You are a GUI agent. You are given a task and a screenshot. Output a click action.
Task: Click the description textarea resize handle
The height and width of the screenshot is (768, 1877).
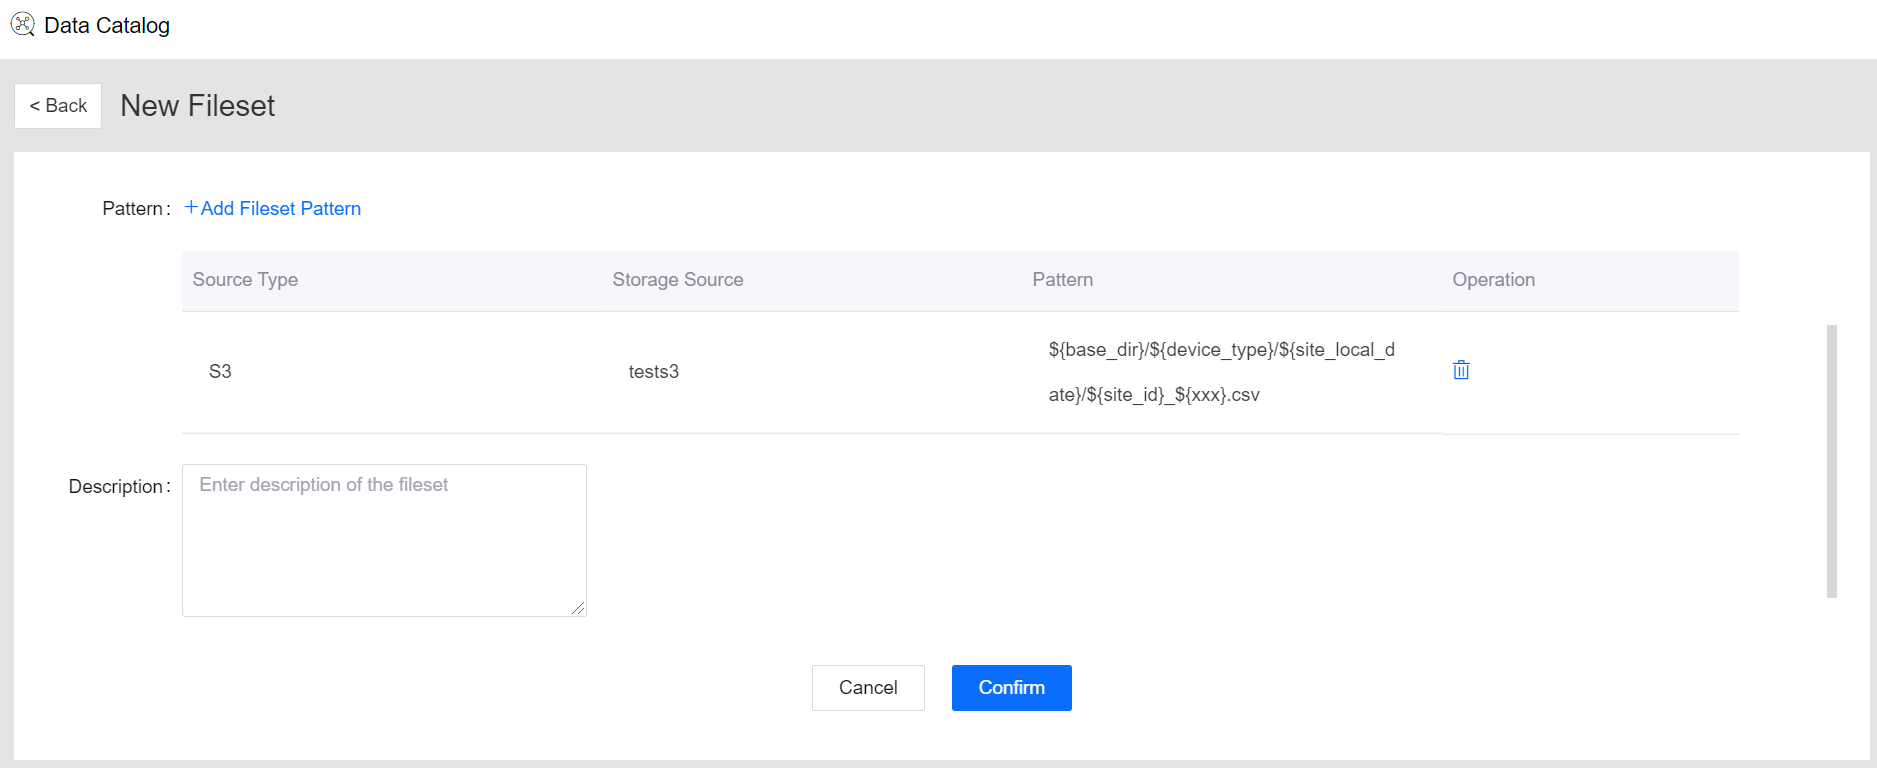(578, 608)
